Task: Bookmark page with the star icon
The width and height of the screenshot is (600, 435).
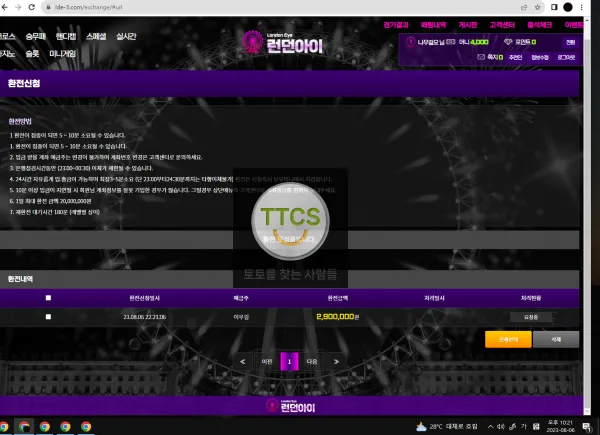Action: (537, 7)
